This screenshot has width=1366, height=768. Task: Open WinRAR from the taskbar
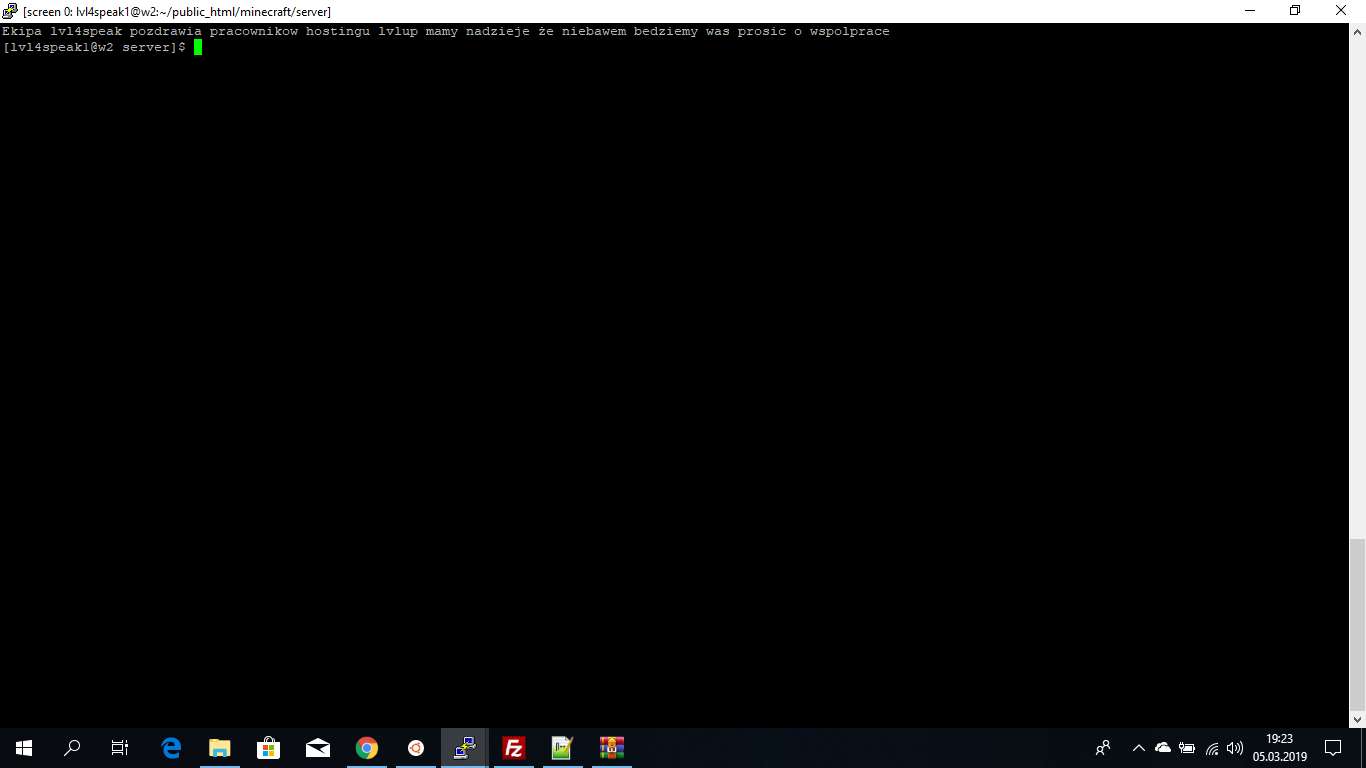click(x=611, y=748)
